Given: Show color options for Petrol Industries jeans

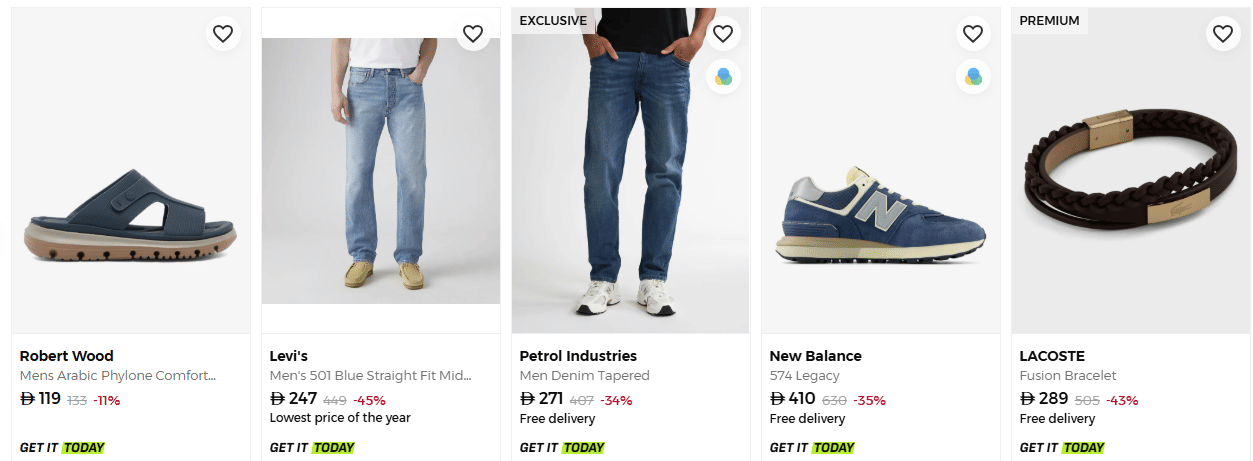Looking at the screenshot, I should coord(723,76).
